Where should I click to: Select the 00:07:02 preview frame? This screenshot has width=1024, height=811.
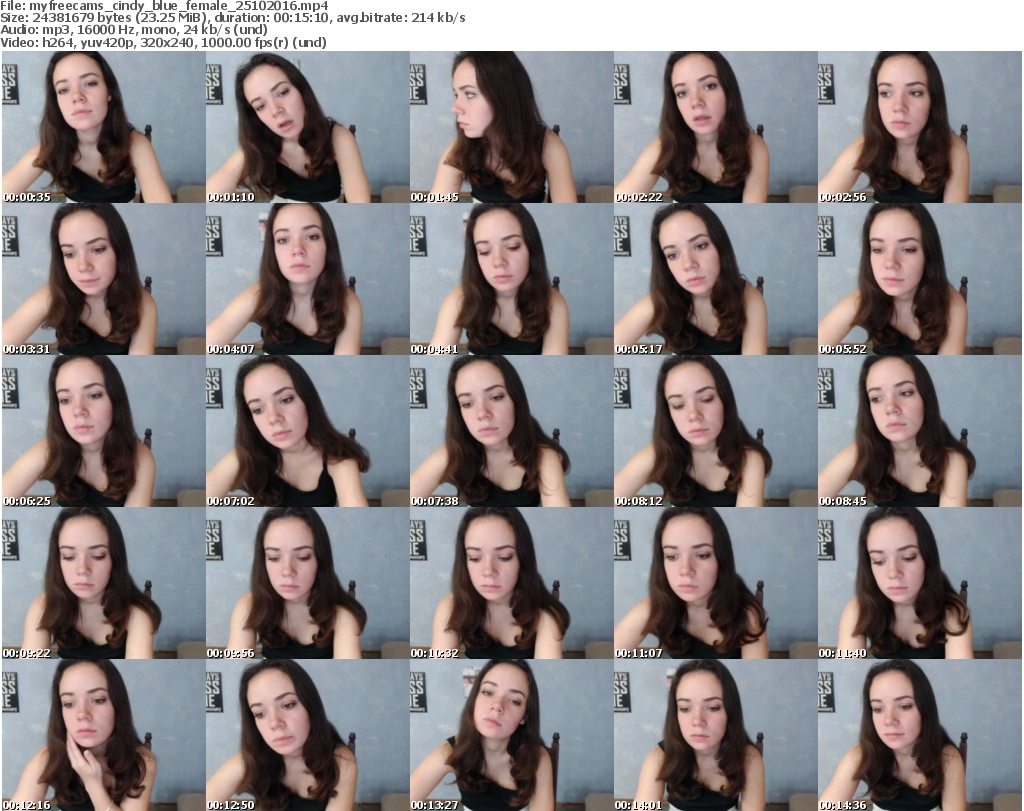pos(308,431)
